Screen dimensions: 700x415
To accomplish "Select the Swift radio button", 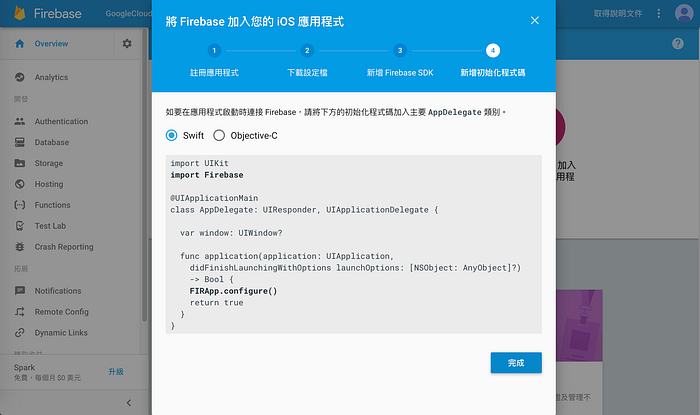I will [171, 135].
